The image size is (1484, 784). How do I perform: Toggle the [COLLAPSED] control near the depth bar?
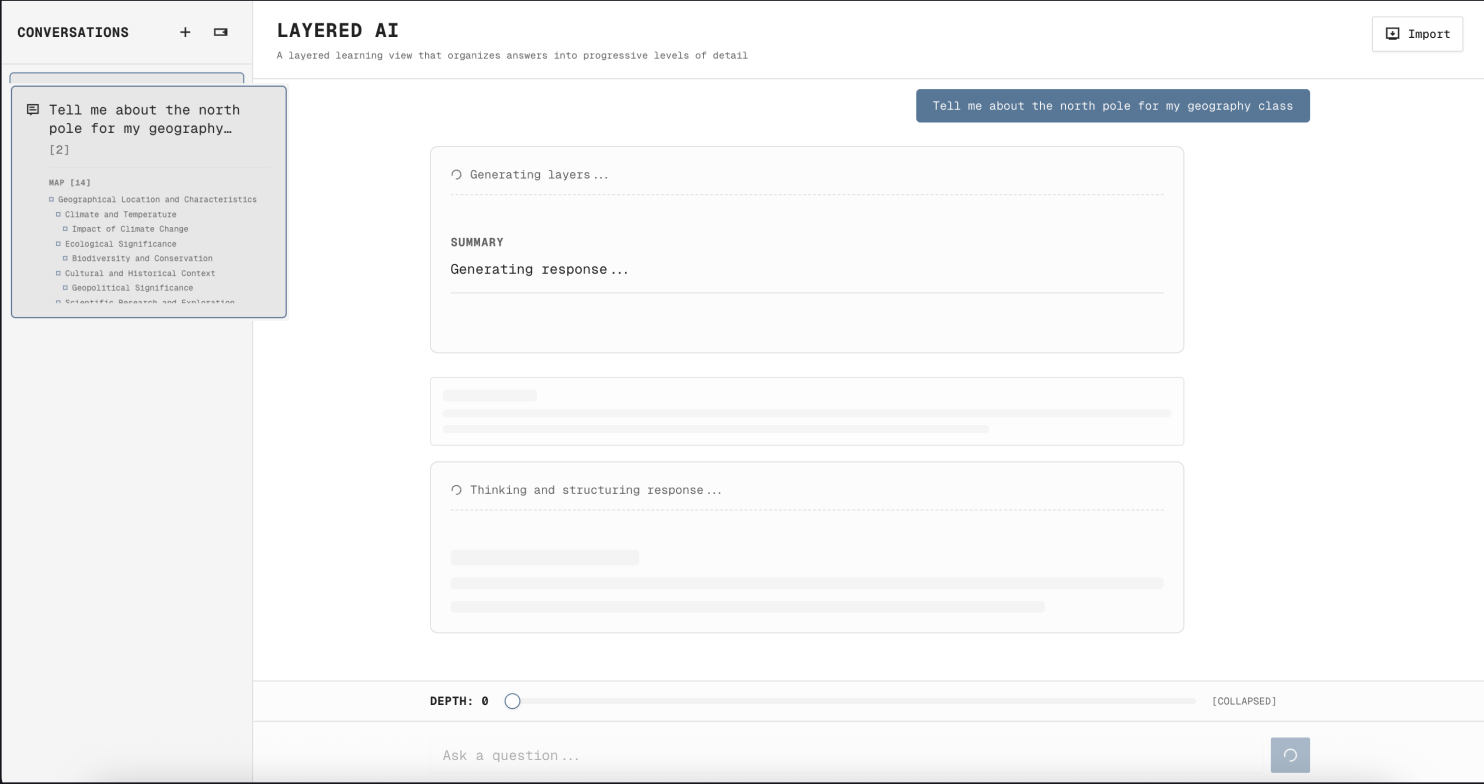tap(1243, 701)
